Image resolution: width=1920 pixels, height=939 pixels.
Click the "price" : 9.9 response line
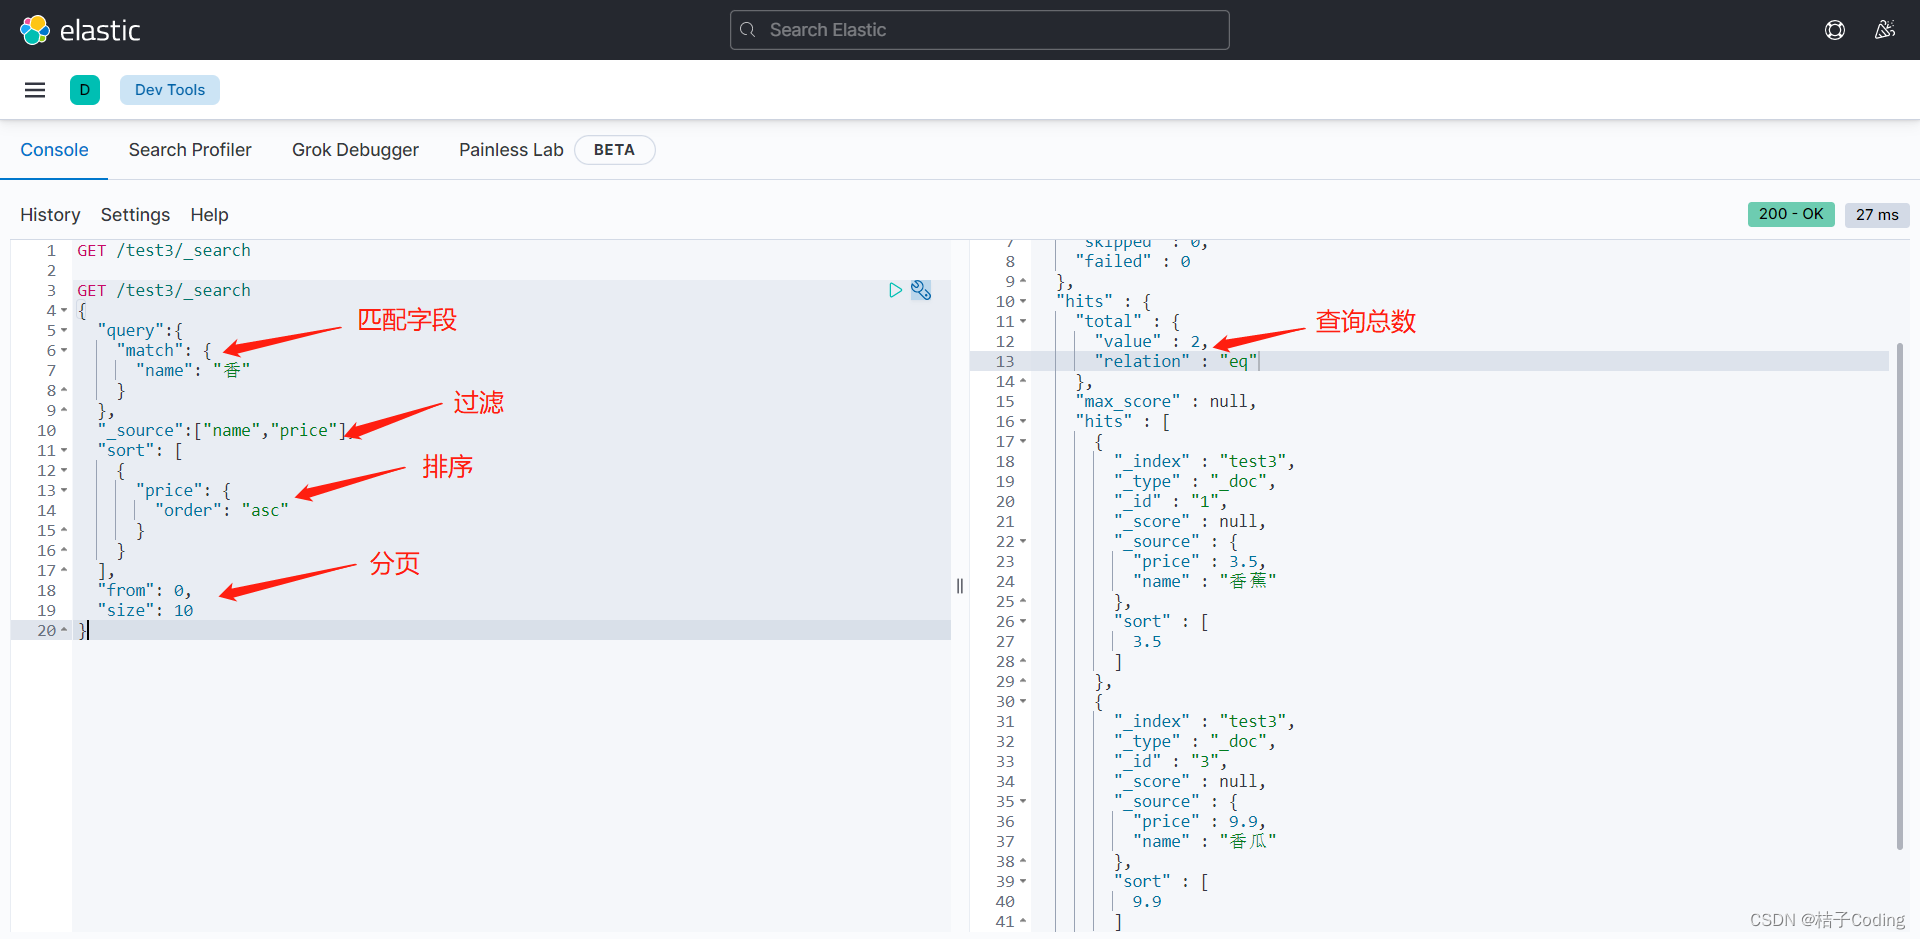pyautogui.click(x=1199, y=821)
